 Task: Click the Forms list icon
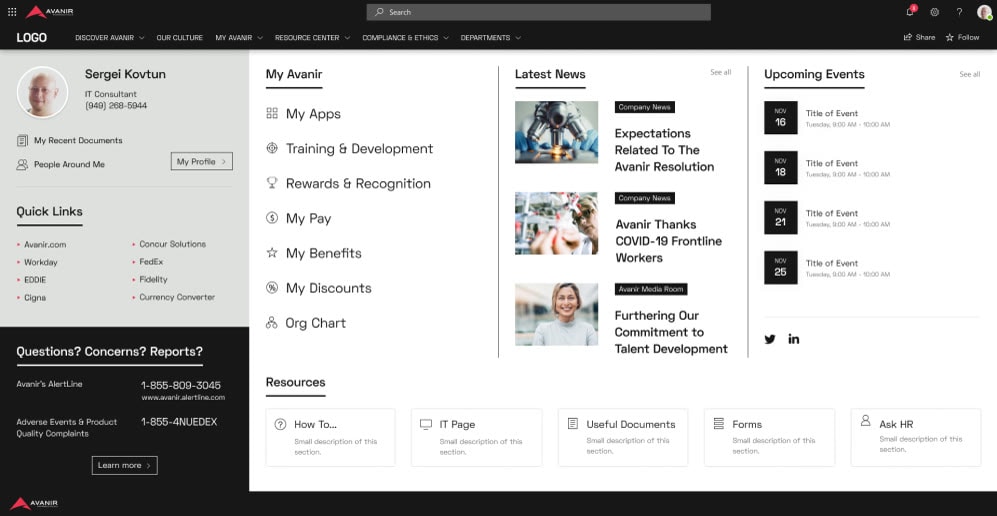coord(719,424)
